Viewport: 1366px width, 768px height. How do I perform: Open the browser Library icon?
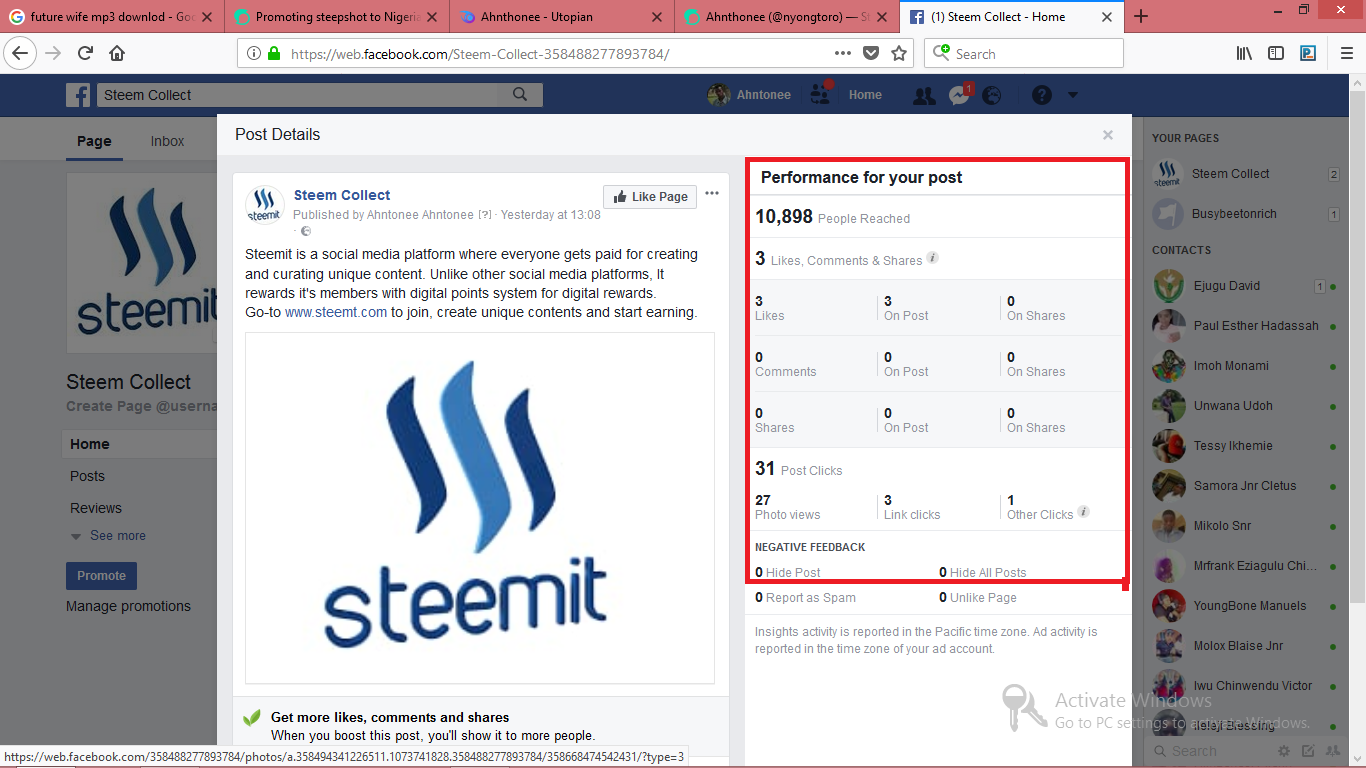click(1244, 54)
